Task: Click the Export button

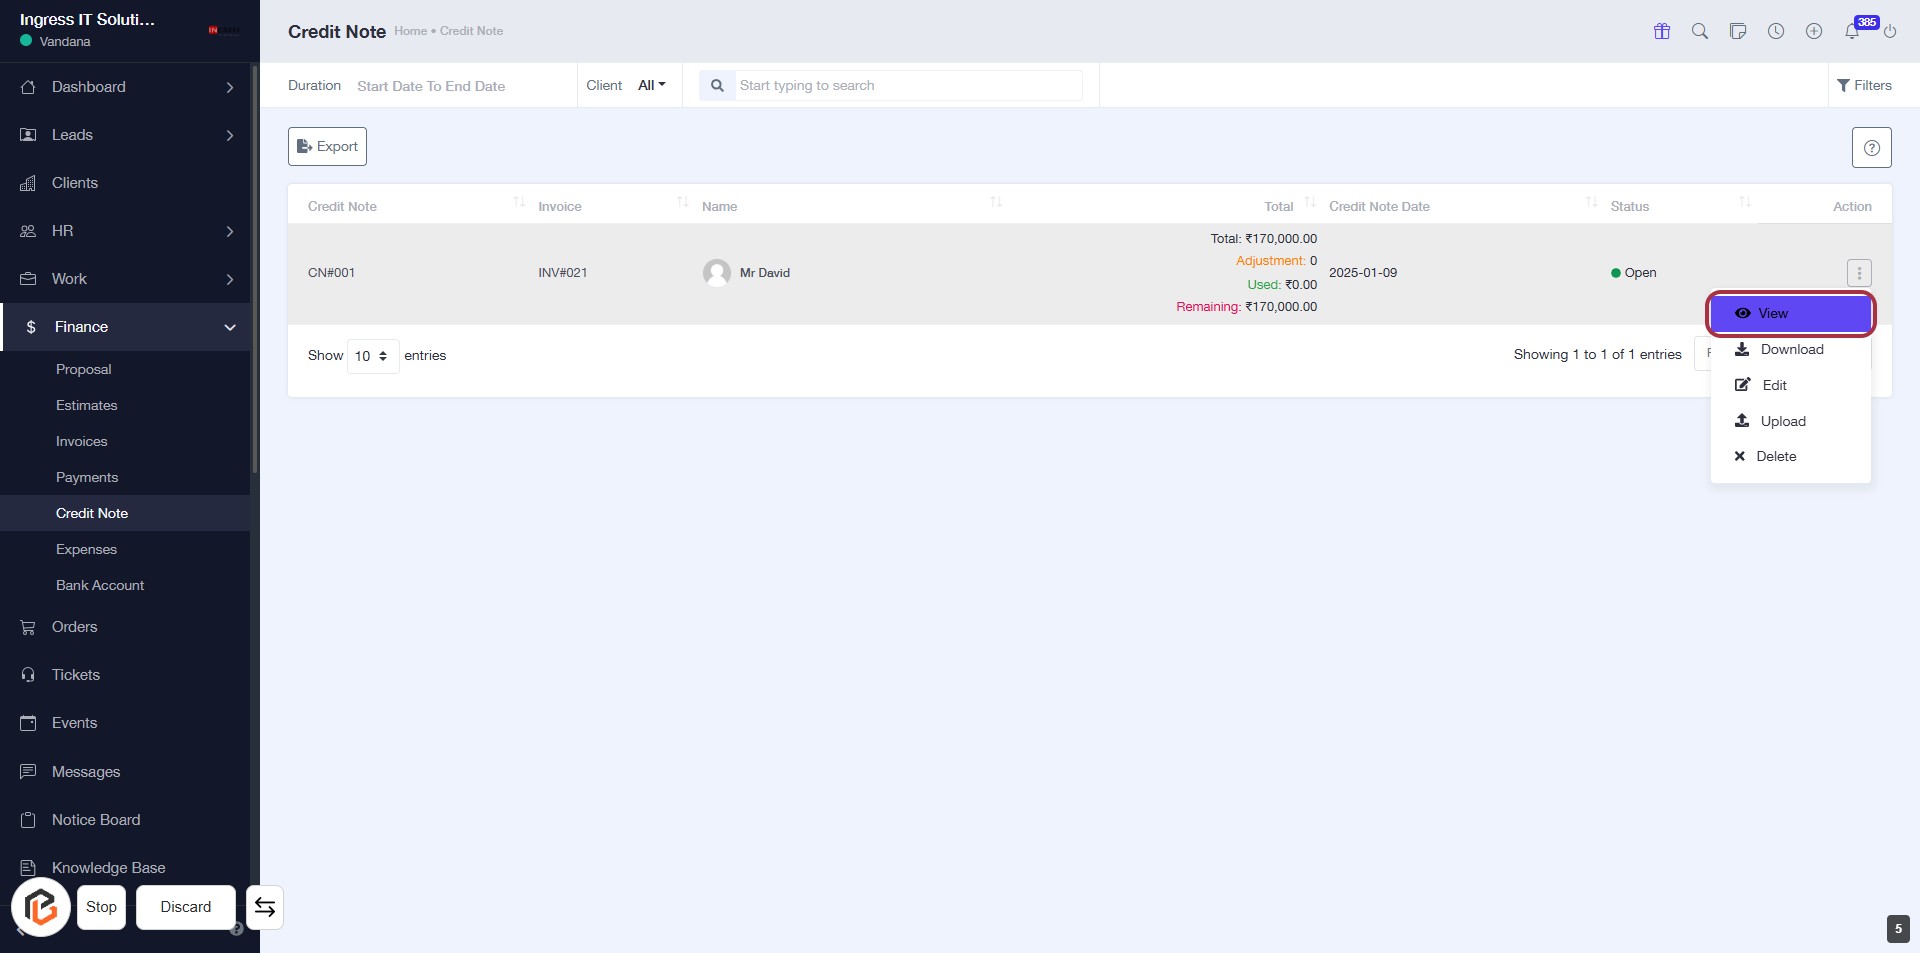Action: click(x=327, y=147)
